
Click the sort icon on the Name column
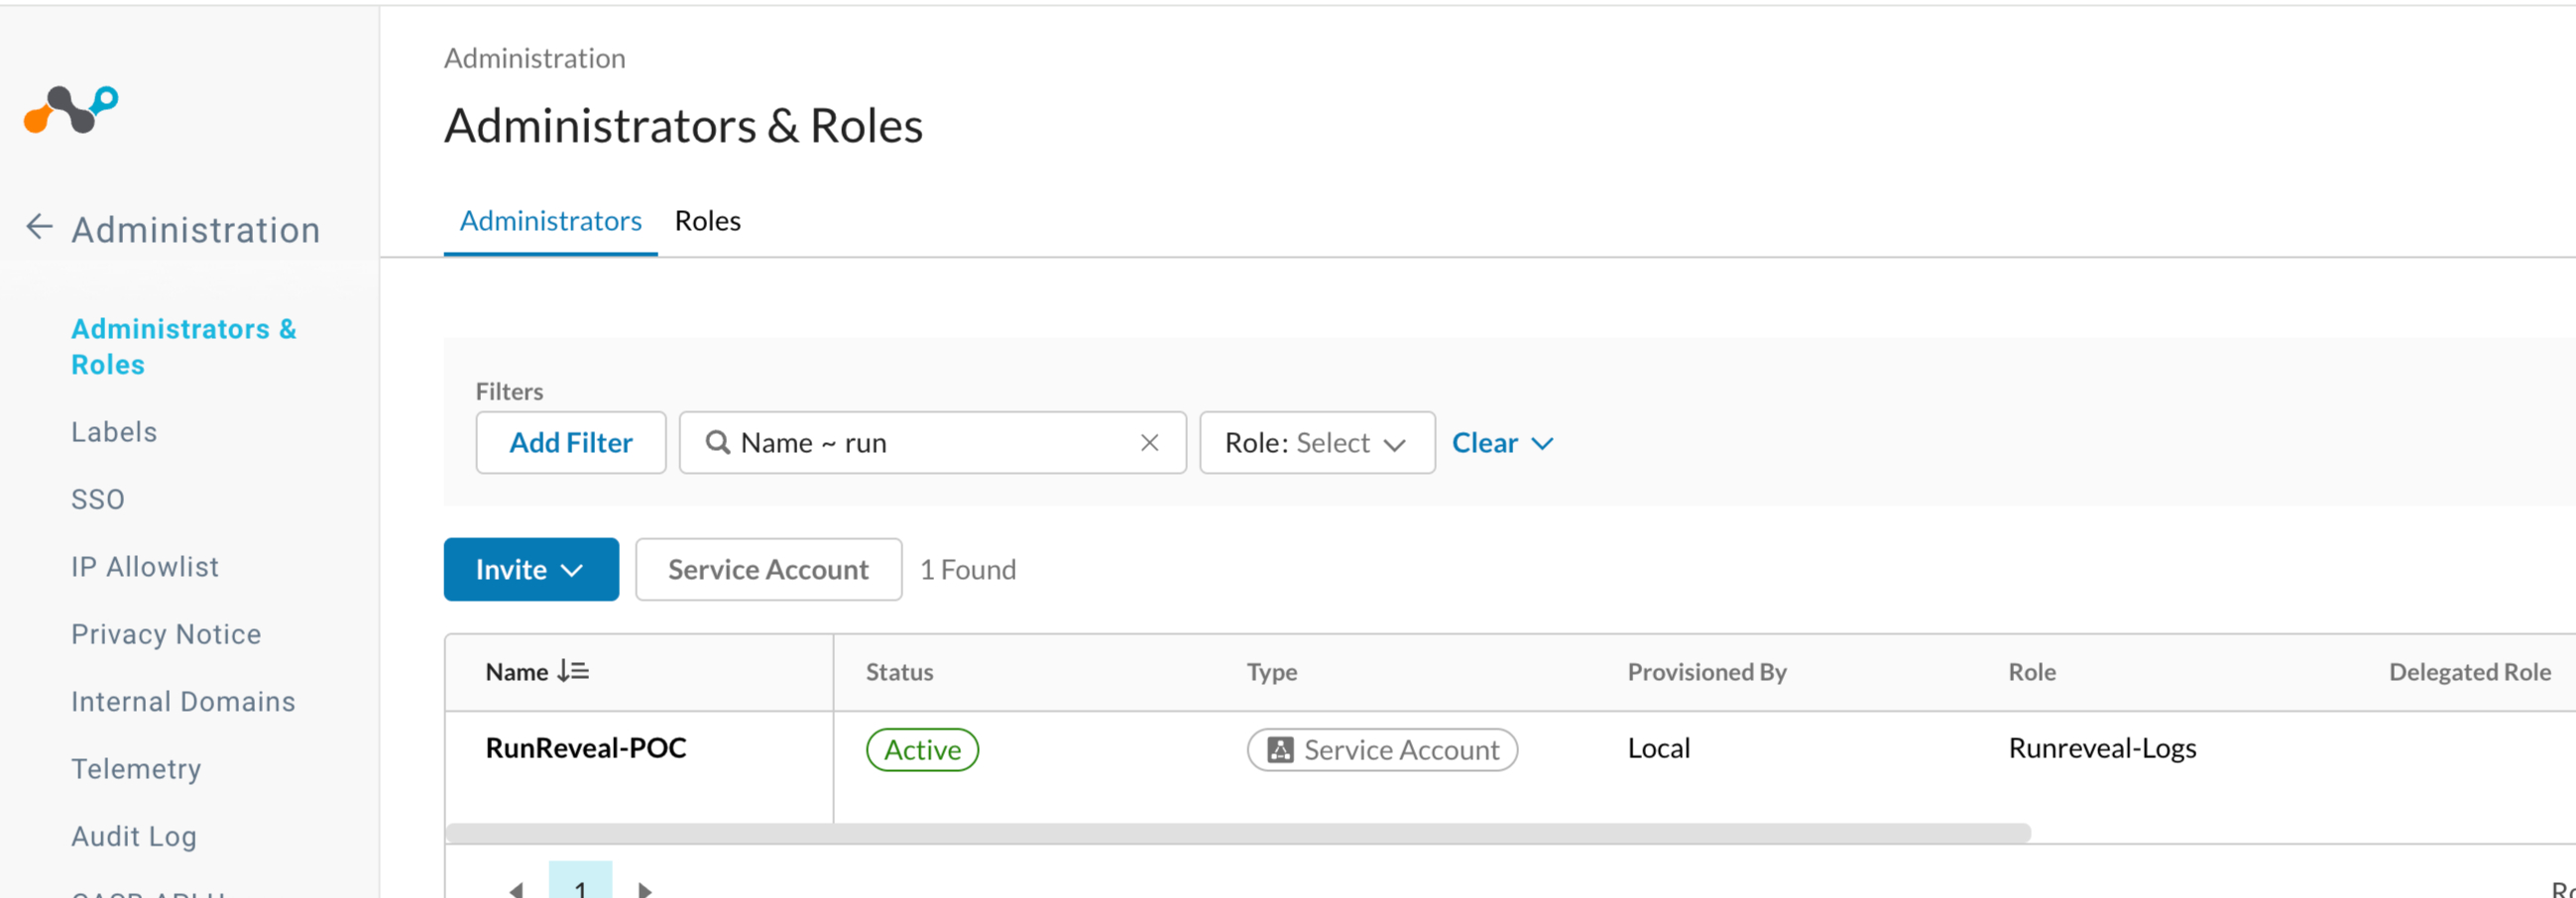[x=573, y=671]
